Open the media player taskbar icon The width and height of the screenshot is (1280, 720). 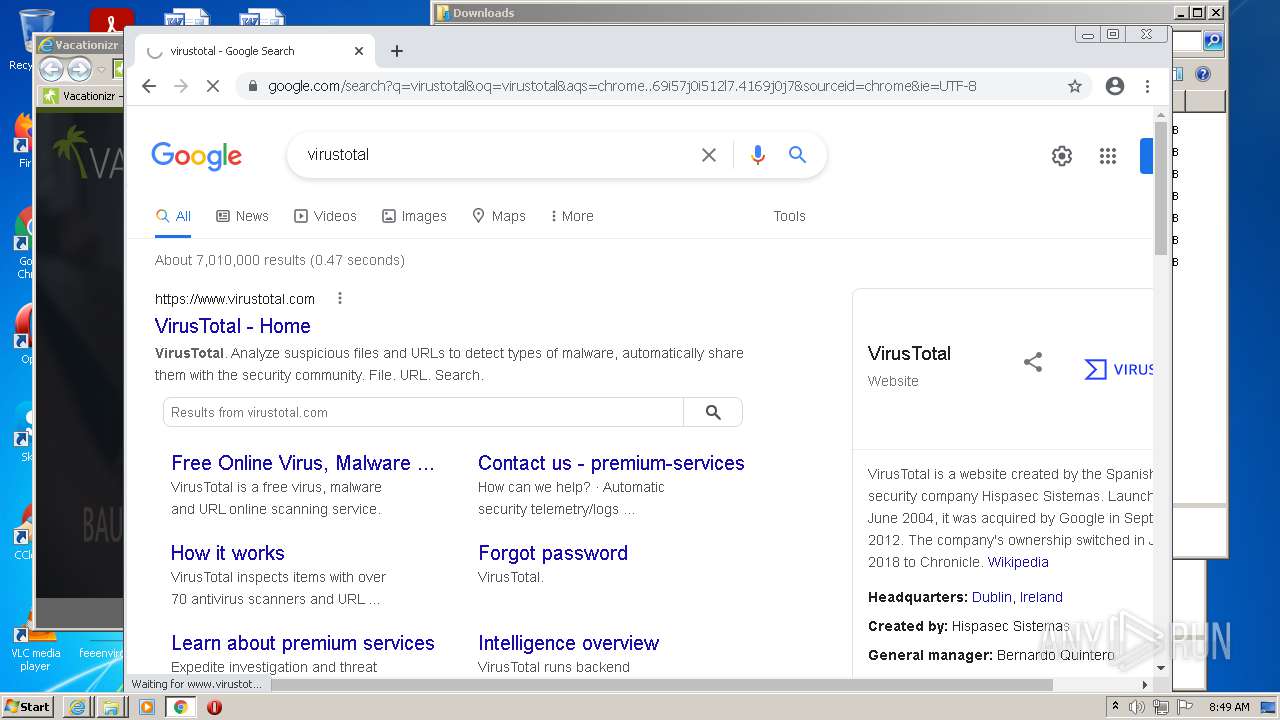click(x=147, y=707)
